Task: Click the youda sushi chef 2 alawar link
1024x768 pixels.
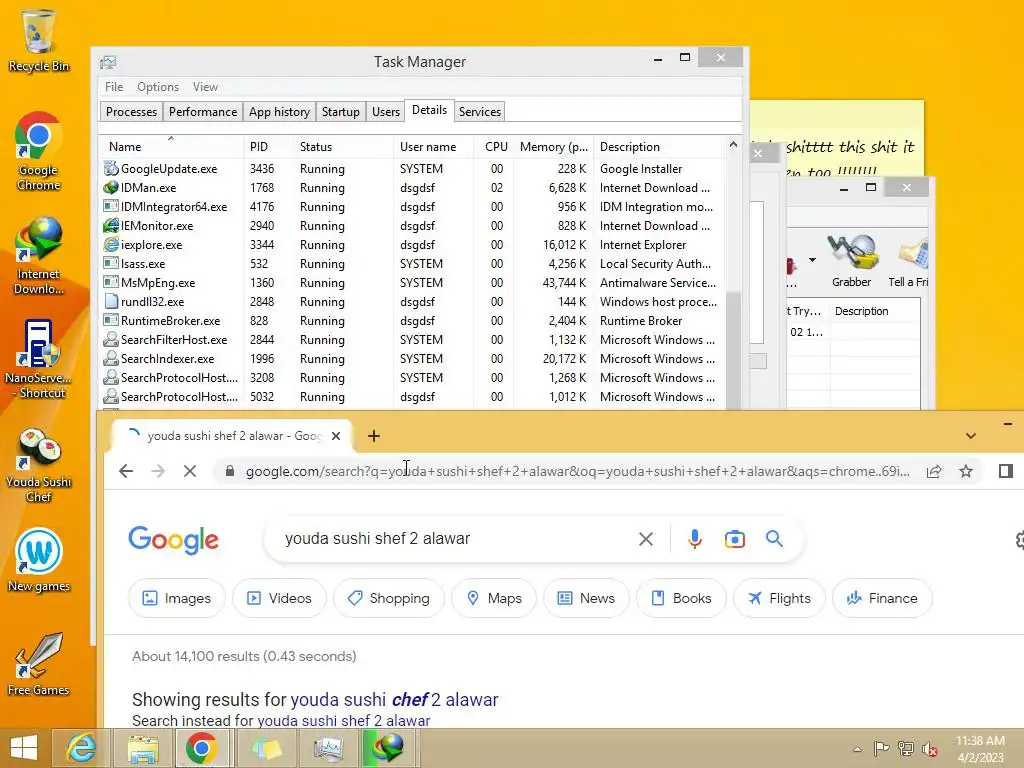Action: pos(394,699)
